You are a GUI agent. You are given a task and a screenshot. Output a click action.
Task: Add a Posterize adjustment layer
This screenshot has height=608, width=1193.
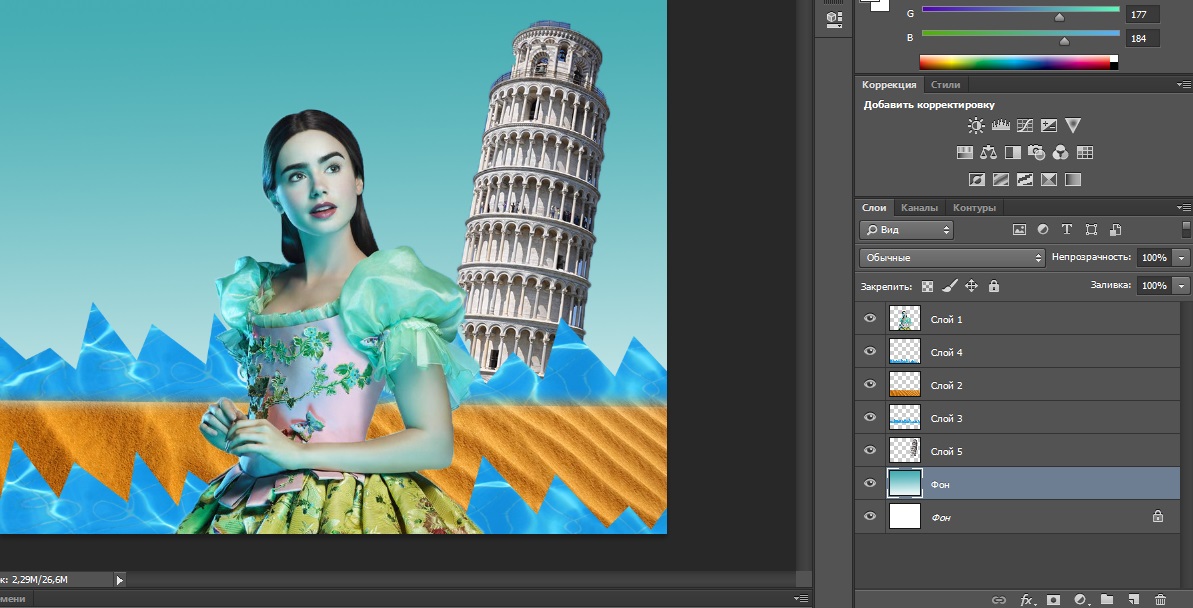(1001, 180)
